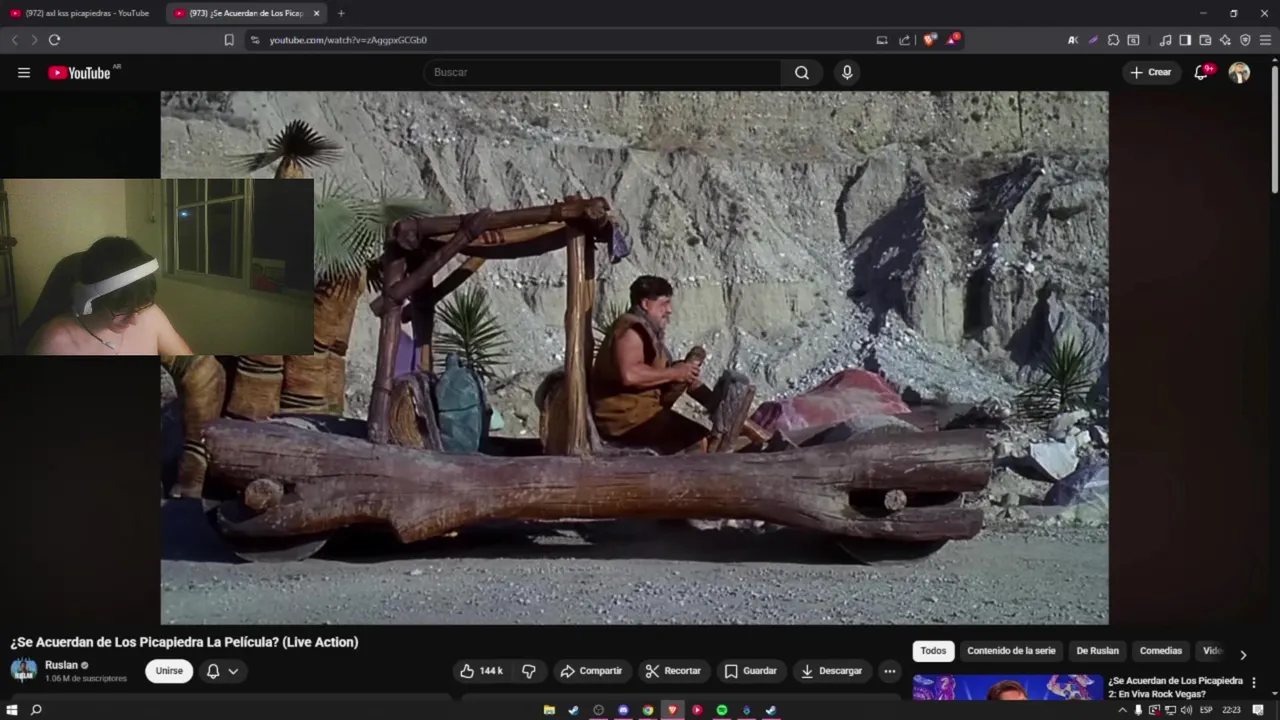Screen dimensions: 1280x720
Task: Open more actions three-dot menu
Action: tap(890, 671)
